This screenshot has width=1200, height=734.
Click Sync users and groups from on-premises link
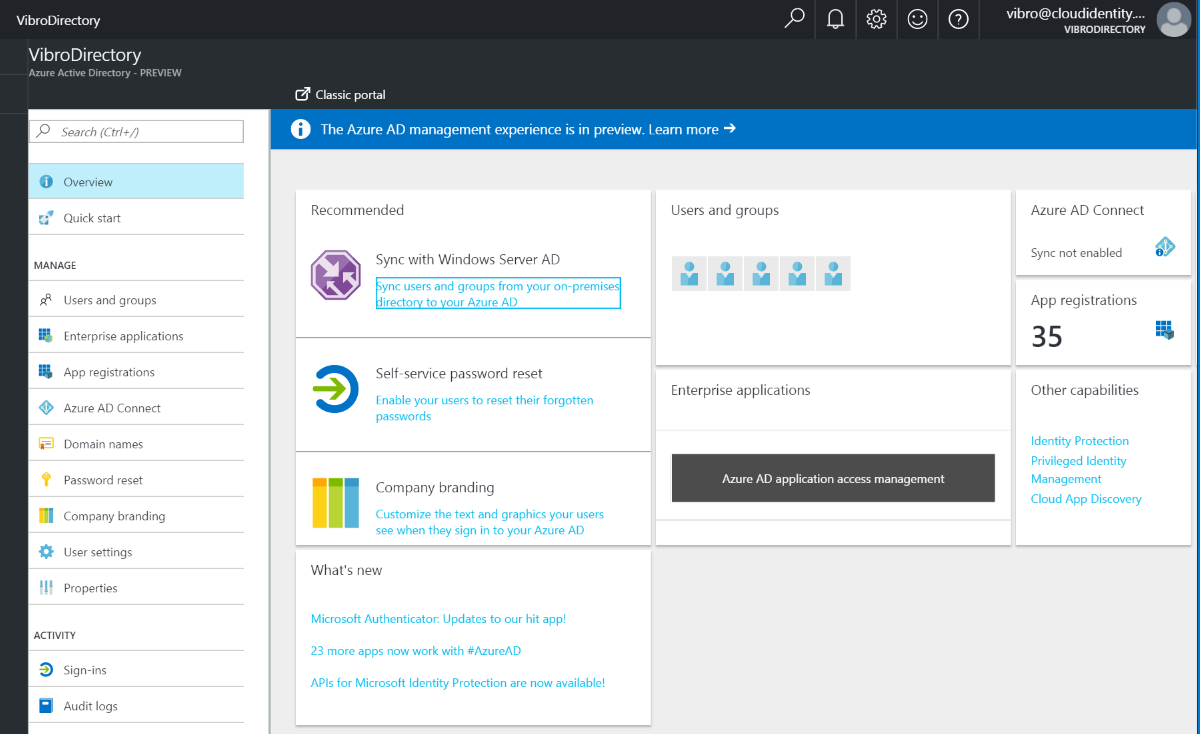[x=498, y=293]
